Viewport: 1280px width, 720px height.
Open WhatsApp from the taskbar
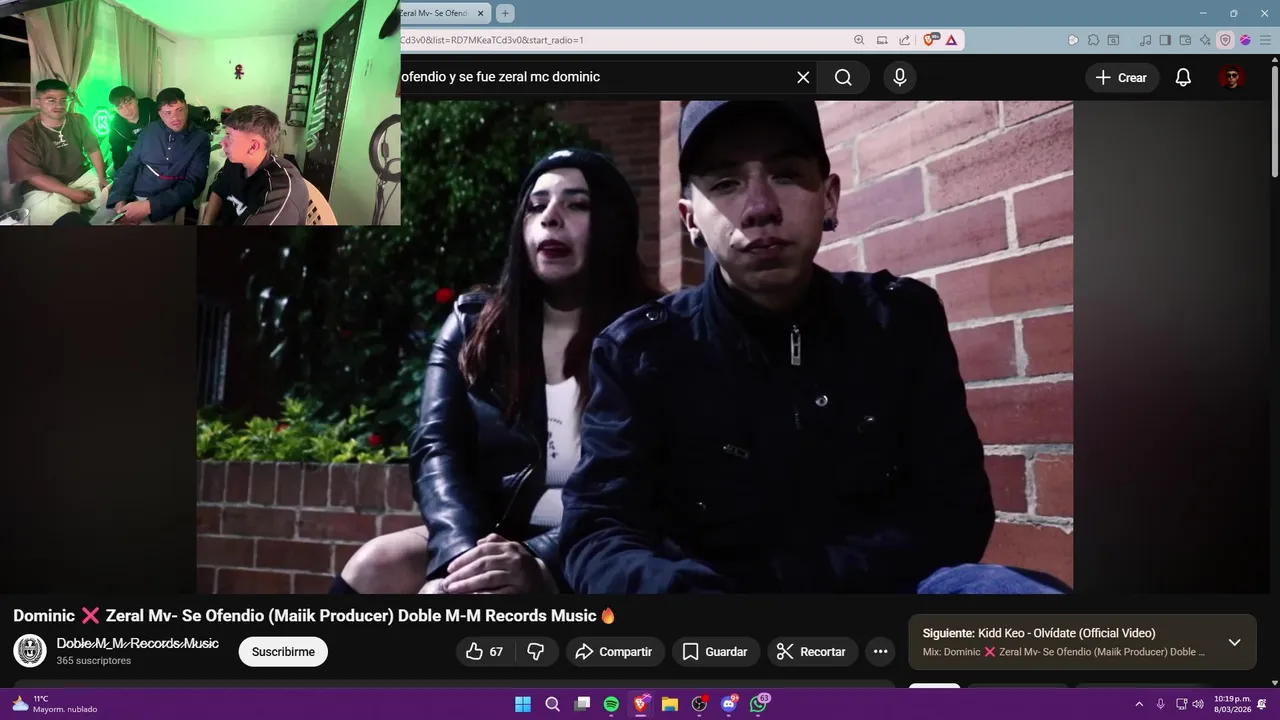pos(759,704)
